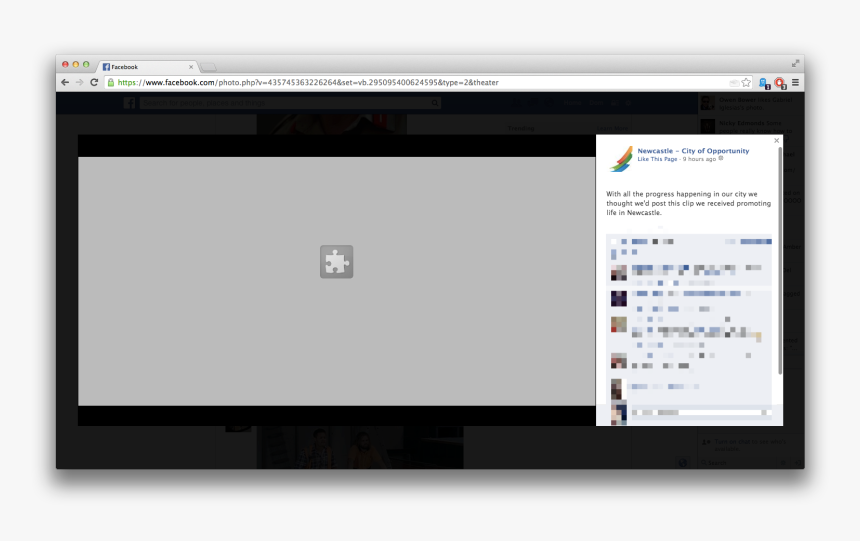Close the photo theater side panel
Image resolution: width=860 pixels, height=541 pixels.
pos(776,141)
